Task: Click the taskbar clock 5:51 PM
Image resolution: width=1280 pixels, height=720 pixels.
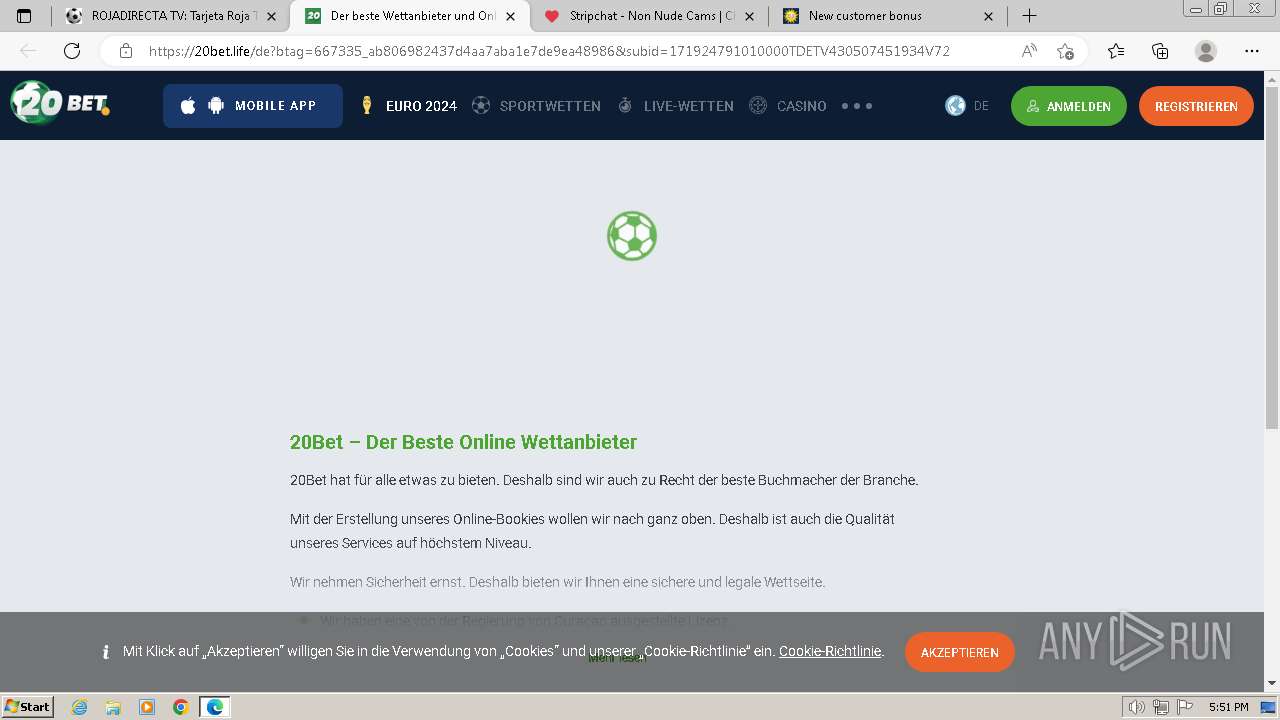Action: point(1228,707)
